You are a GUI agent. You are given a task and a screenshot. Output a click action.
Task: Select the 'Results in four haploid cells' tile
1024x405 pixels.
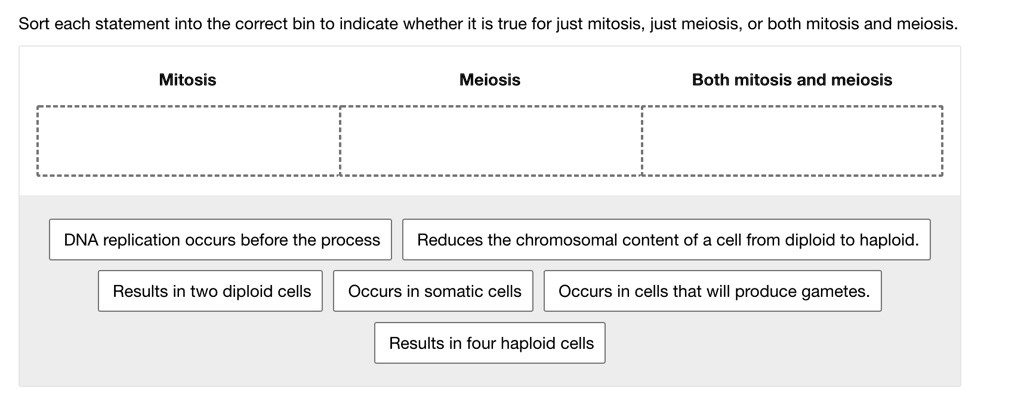pos(491,343)
